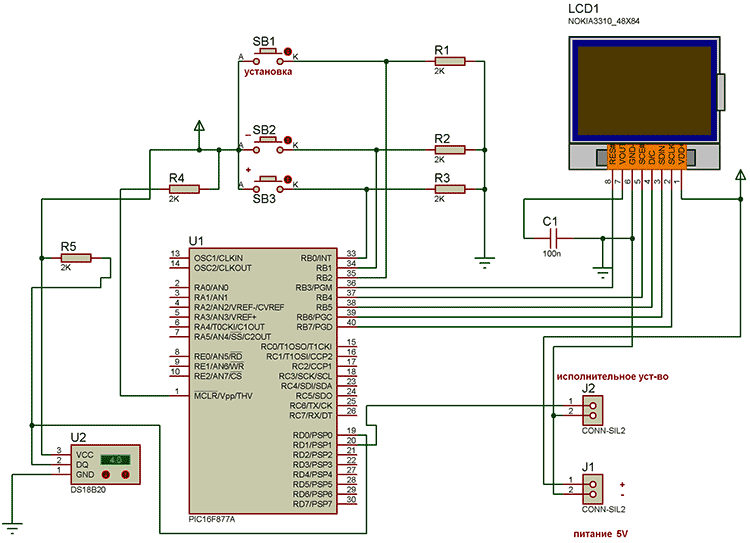Click the '2K' value under R5
The image size is (750, 543).
click(66, 268)
